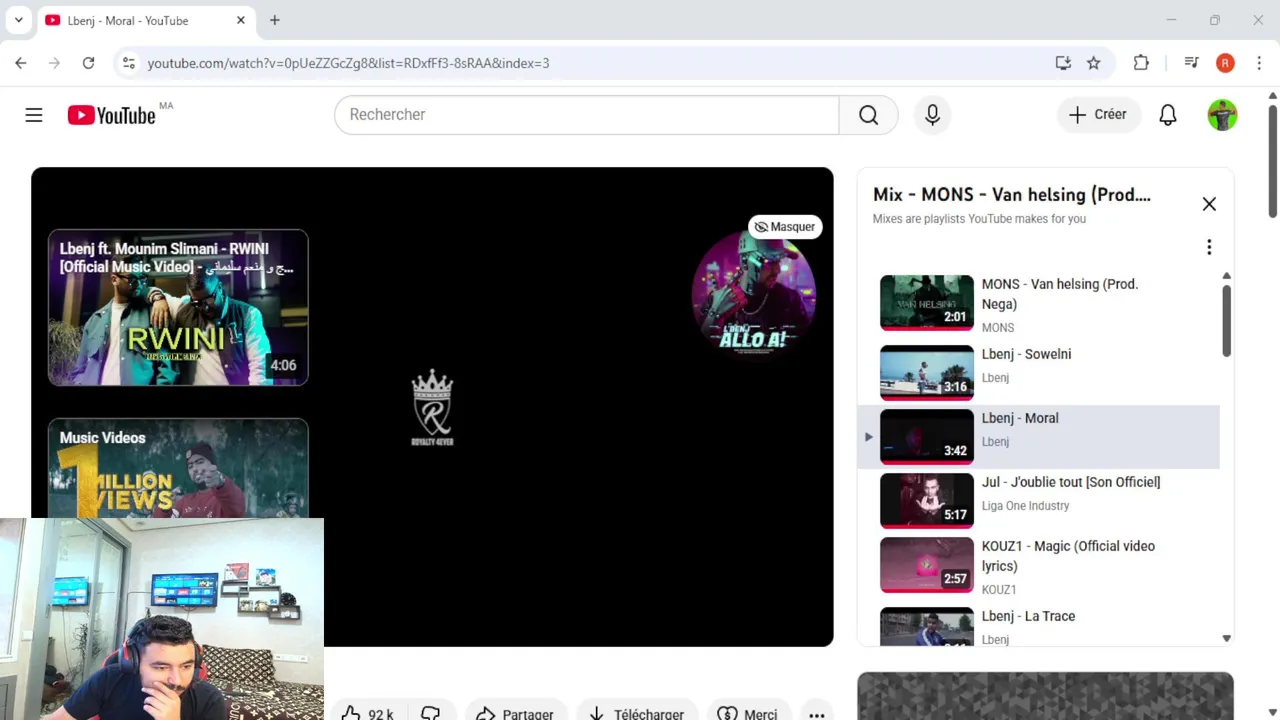Go back in browser history
This screenshot has width=1280, height=720.
pyautogui.click(x=21, y=63)
